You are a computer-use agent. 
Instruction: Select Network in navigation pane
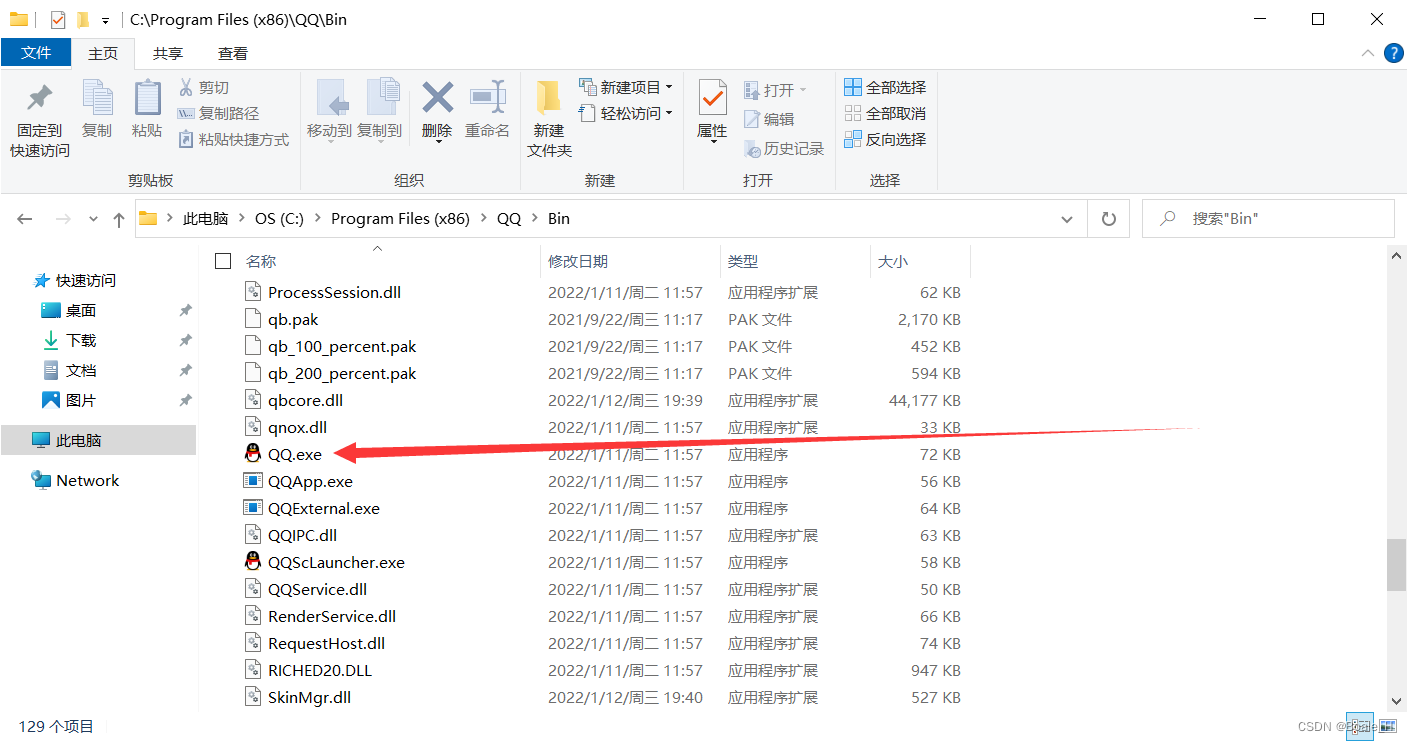point(88,480)
